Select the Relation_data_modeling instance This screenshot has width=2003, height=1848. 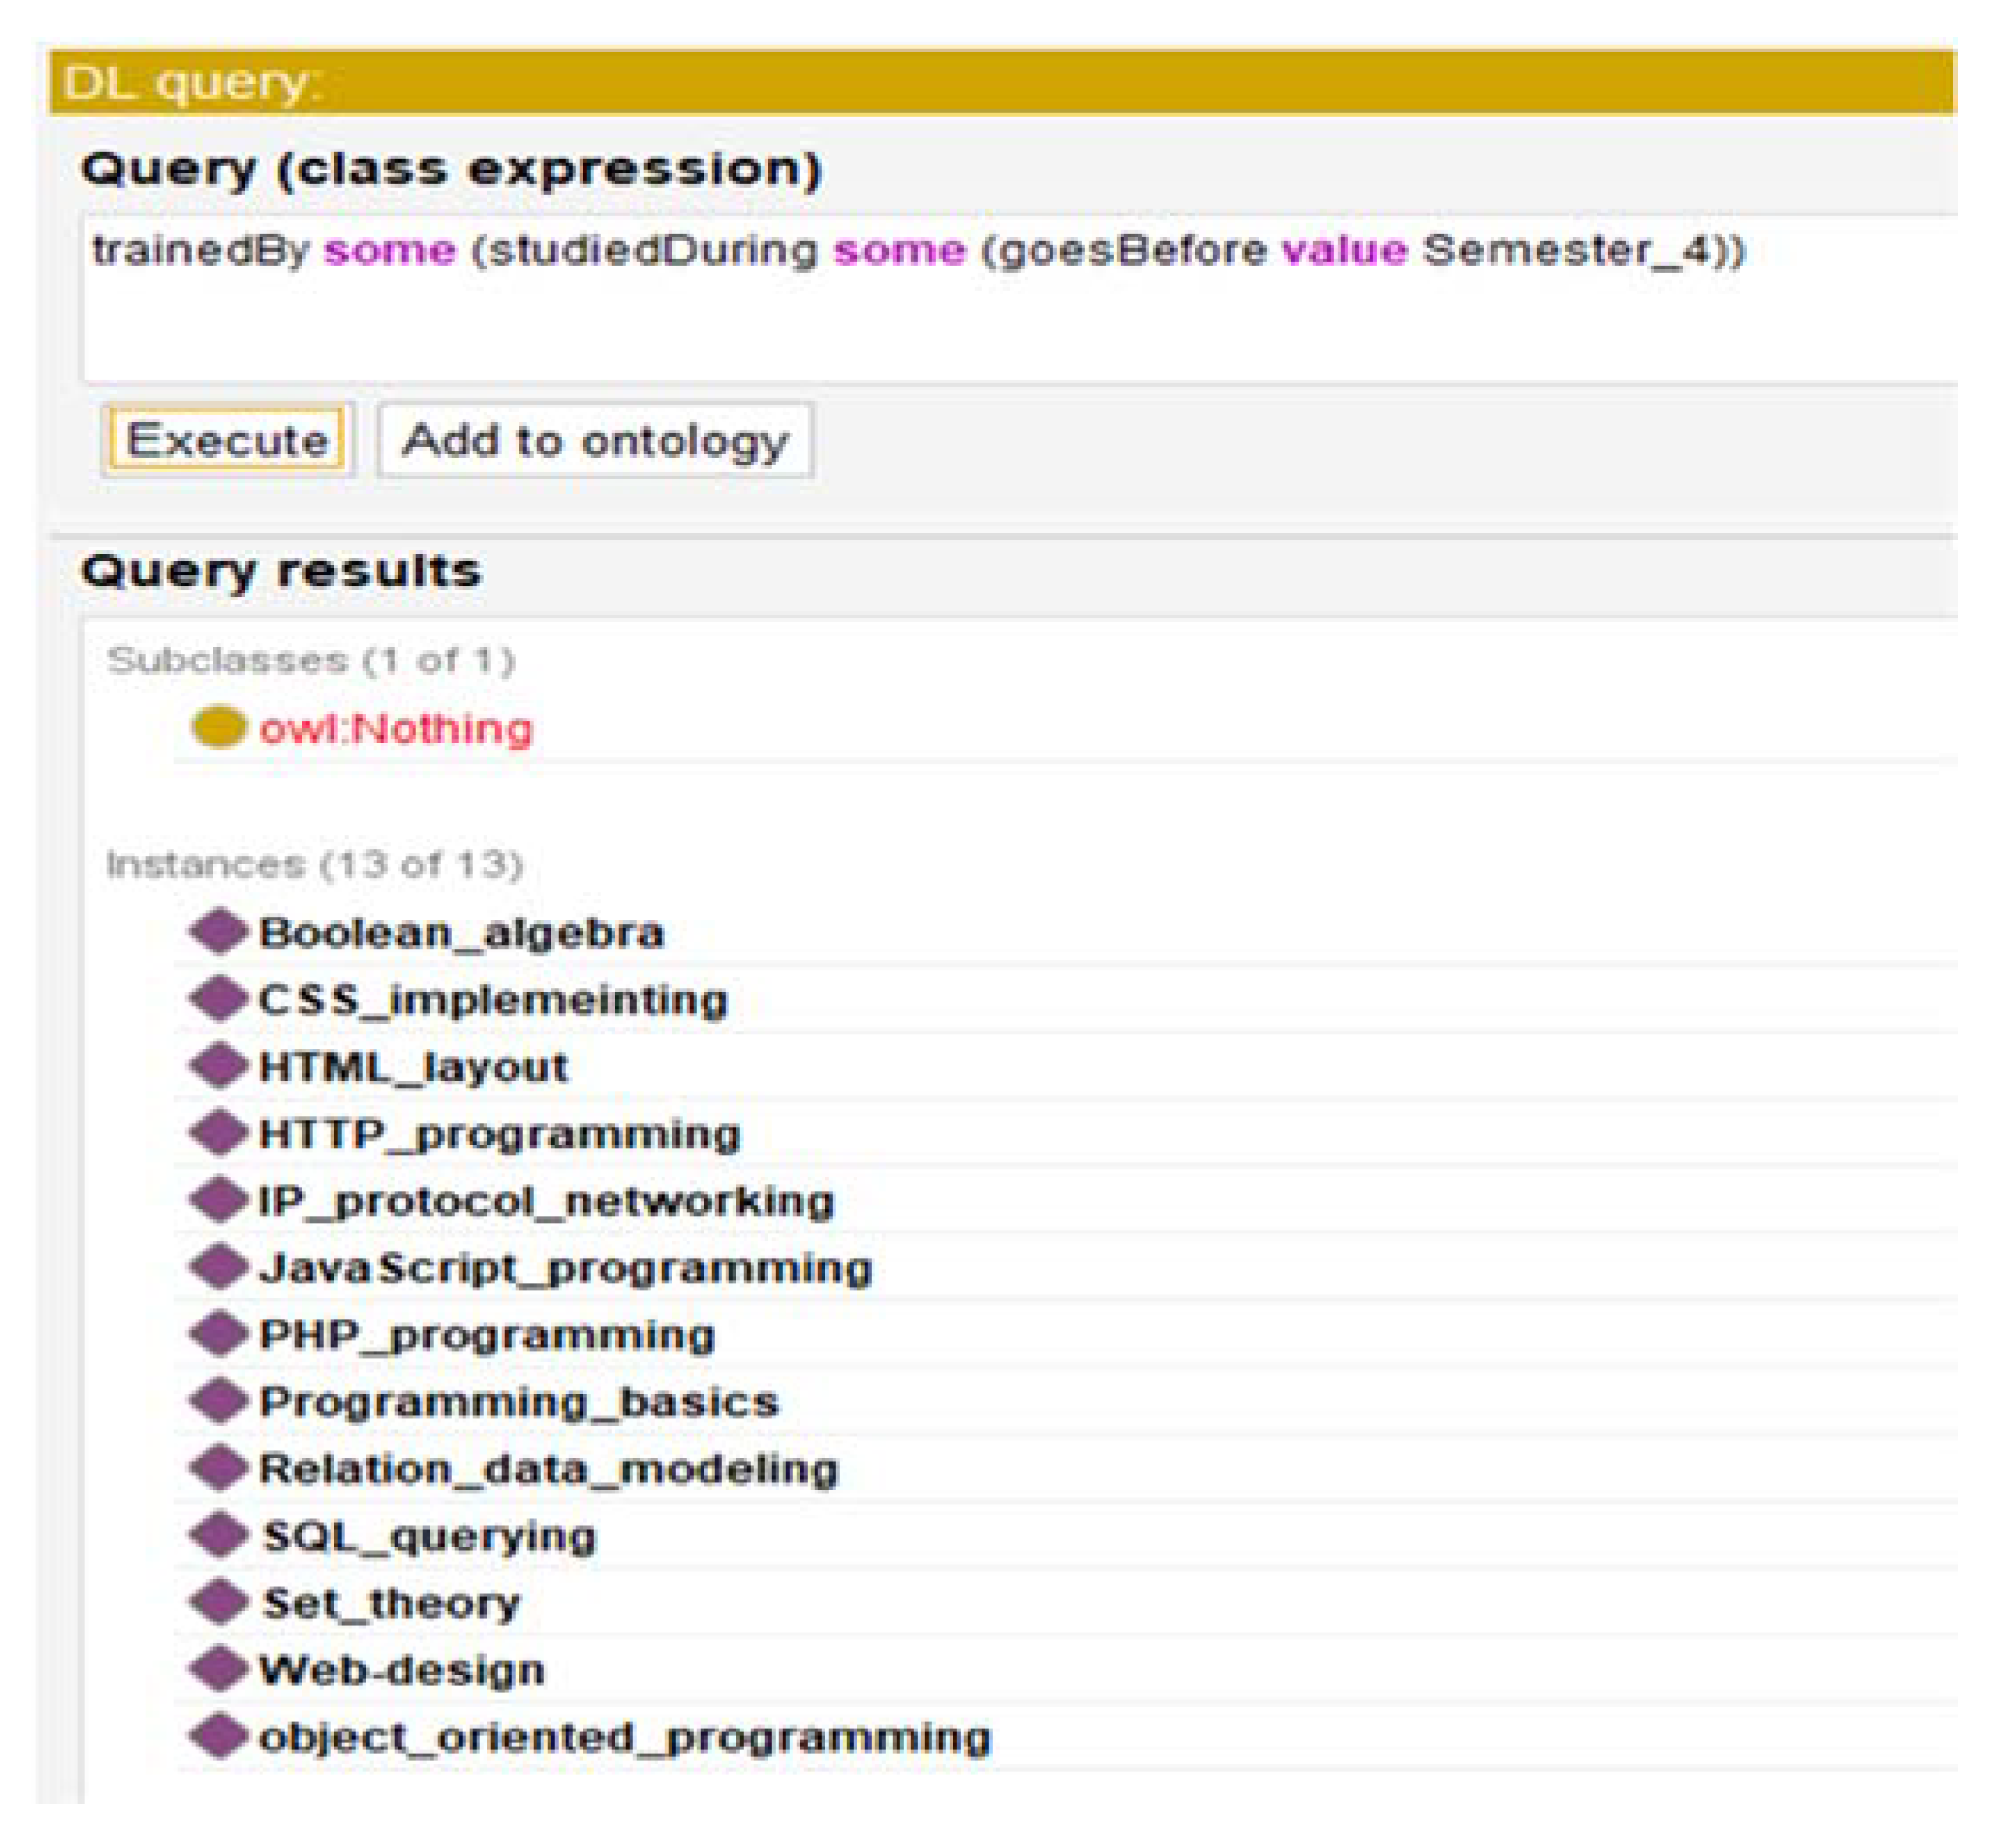coord(548,1469)
